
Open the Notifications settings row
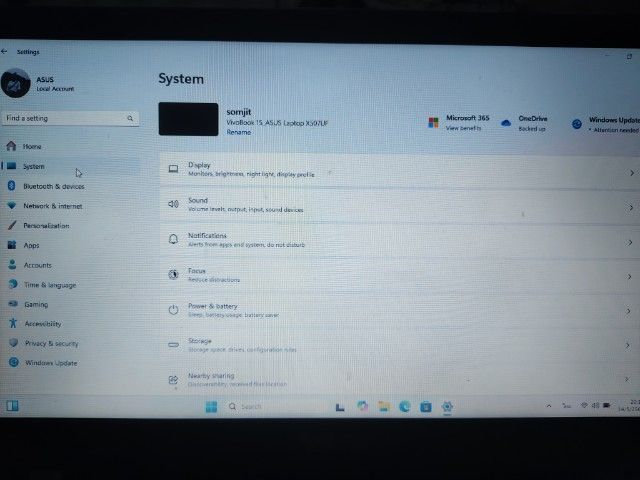click(x=400, y=240)
